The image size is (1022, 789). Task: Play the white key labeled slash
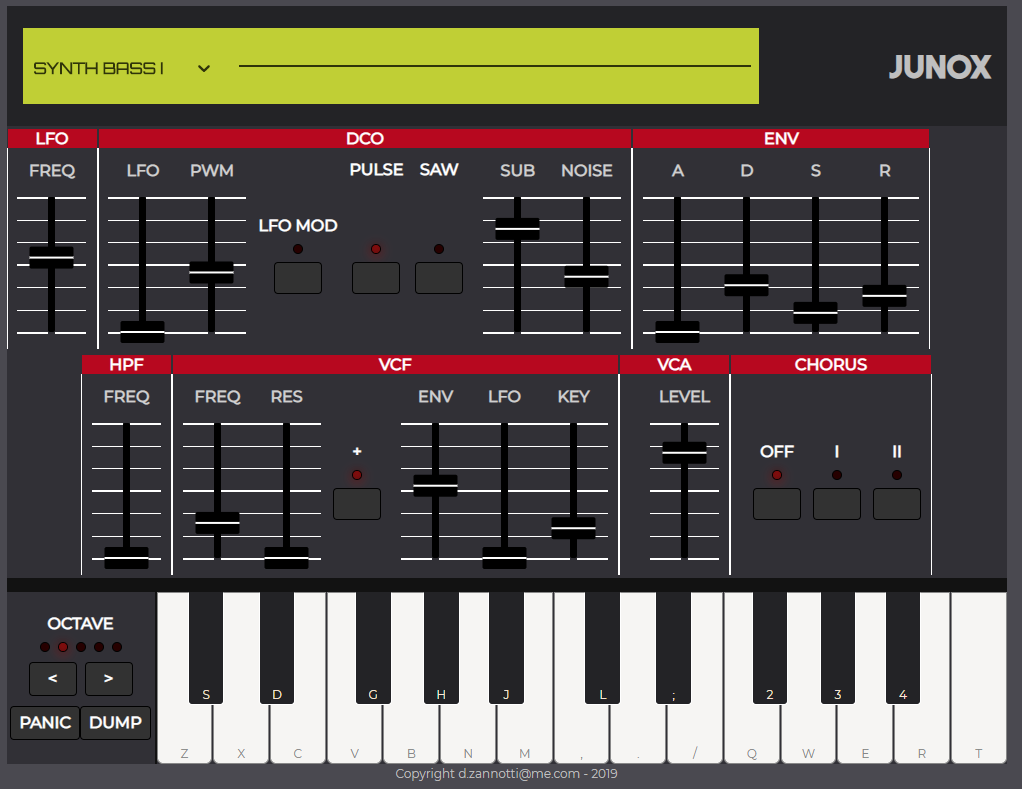click(x=695, y=733)
